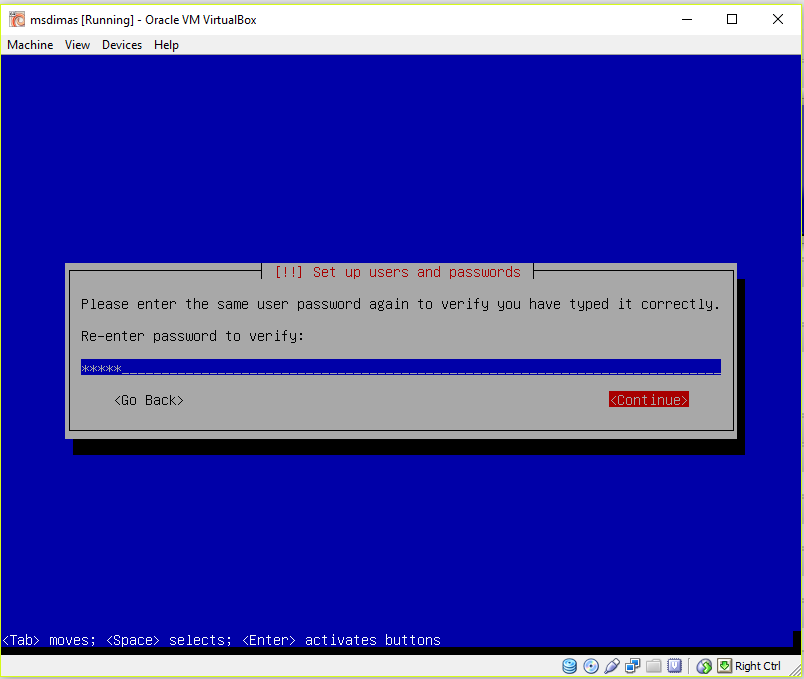Click the 'Re-enter password to verify:' label
The width and height of the screenshot is (804, 679).
pos(192,336)
